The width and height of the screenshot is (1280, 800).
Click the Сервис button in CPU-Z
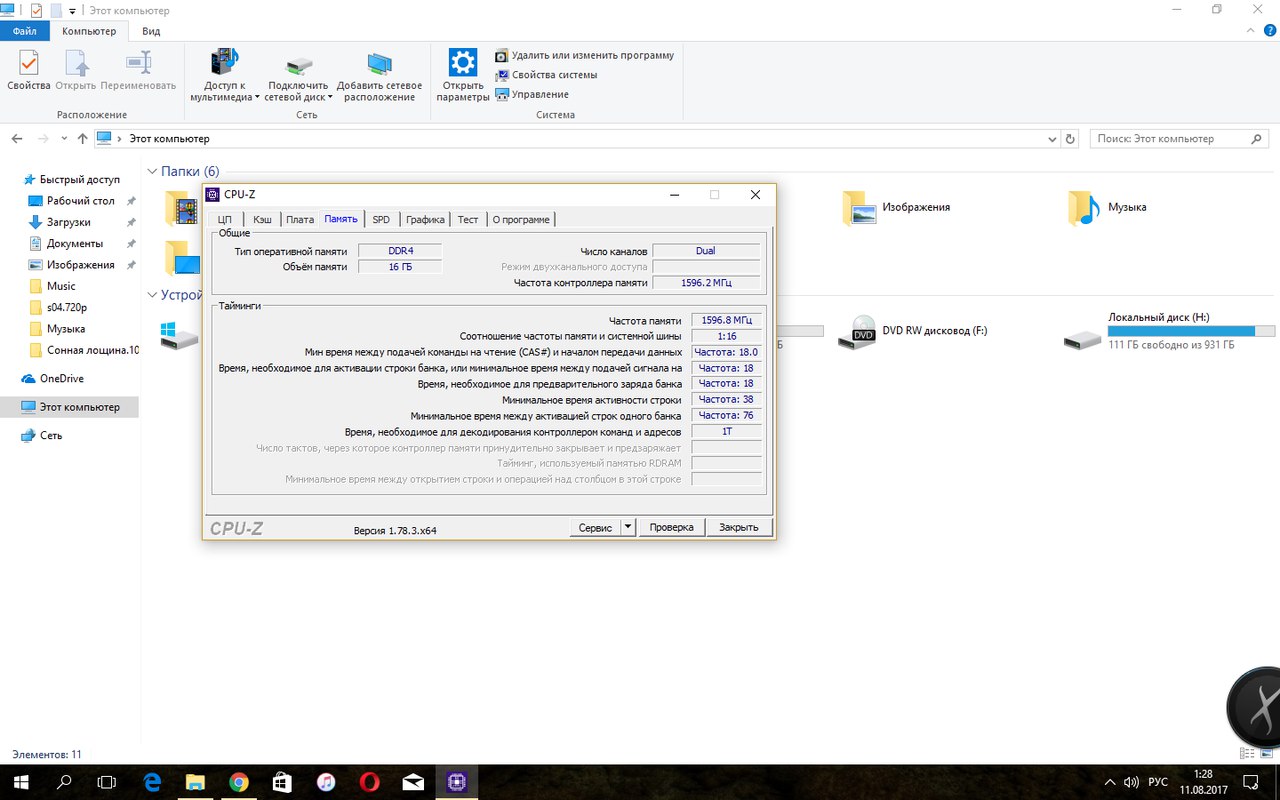click(595, 527)
